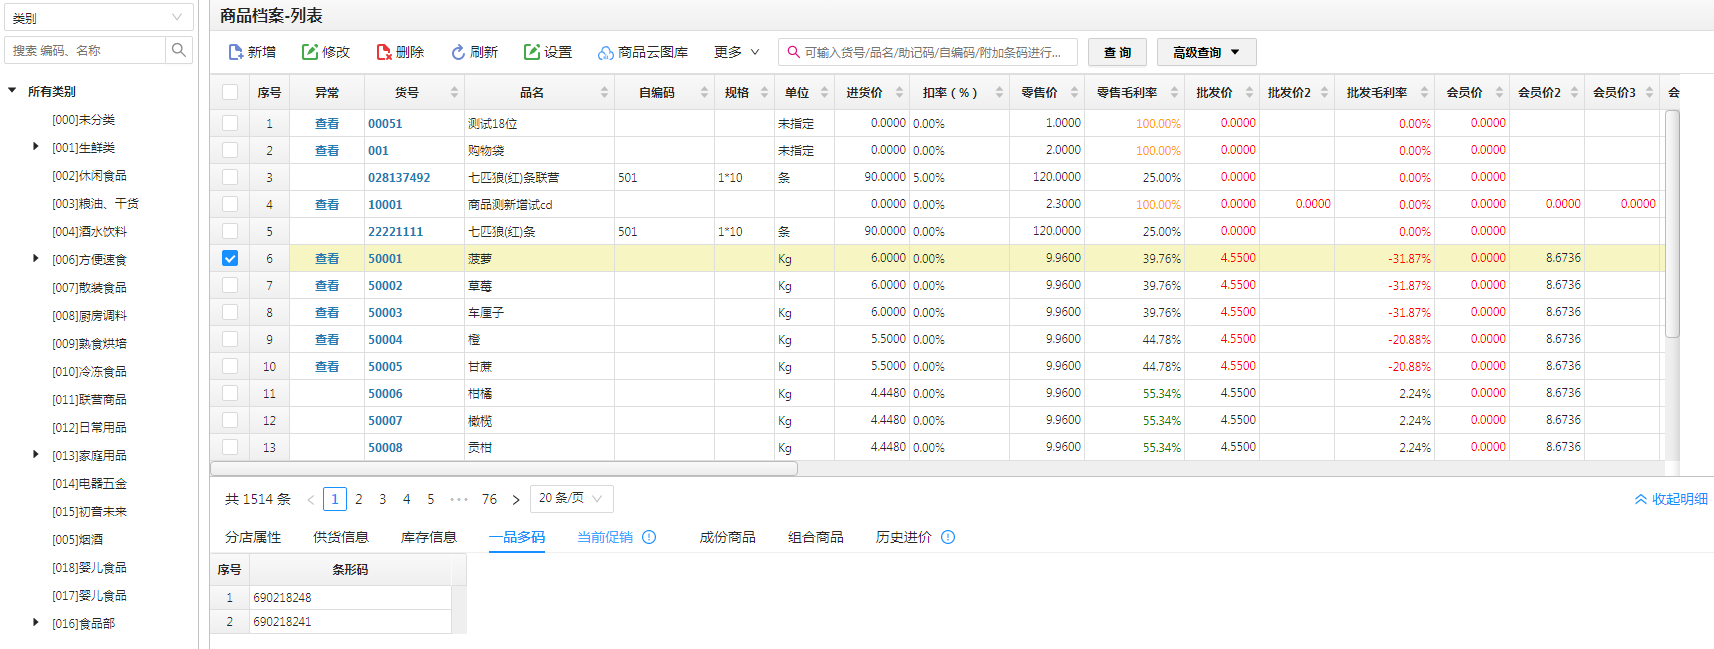This screenshot has width=1714, height=649.
Task: Click the vertical scrollbar of the product table
Action: (1672, 224)
